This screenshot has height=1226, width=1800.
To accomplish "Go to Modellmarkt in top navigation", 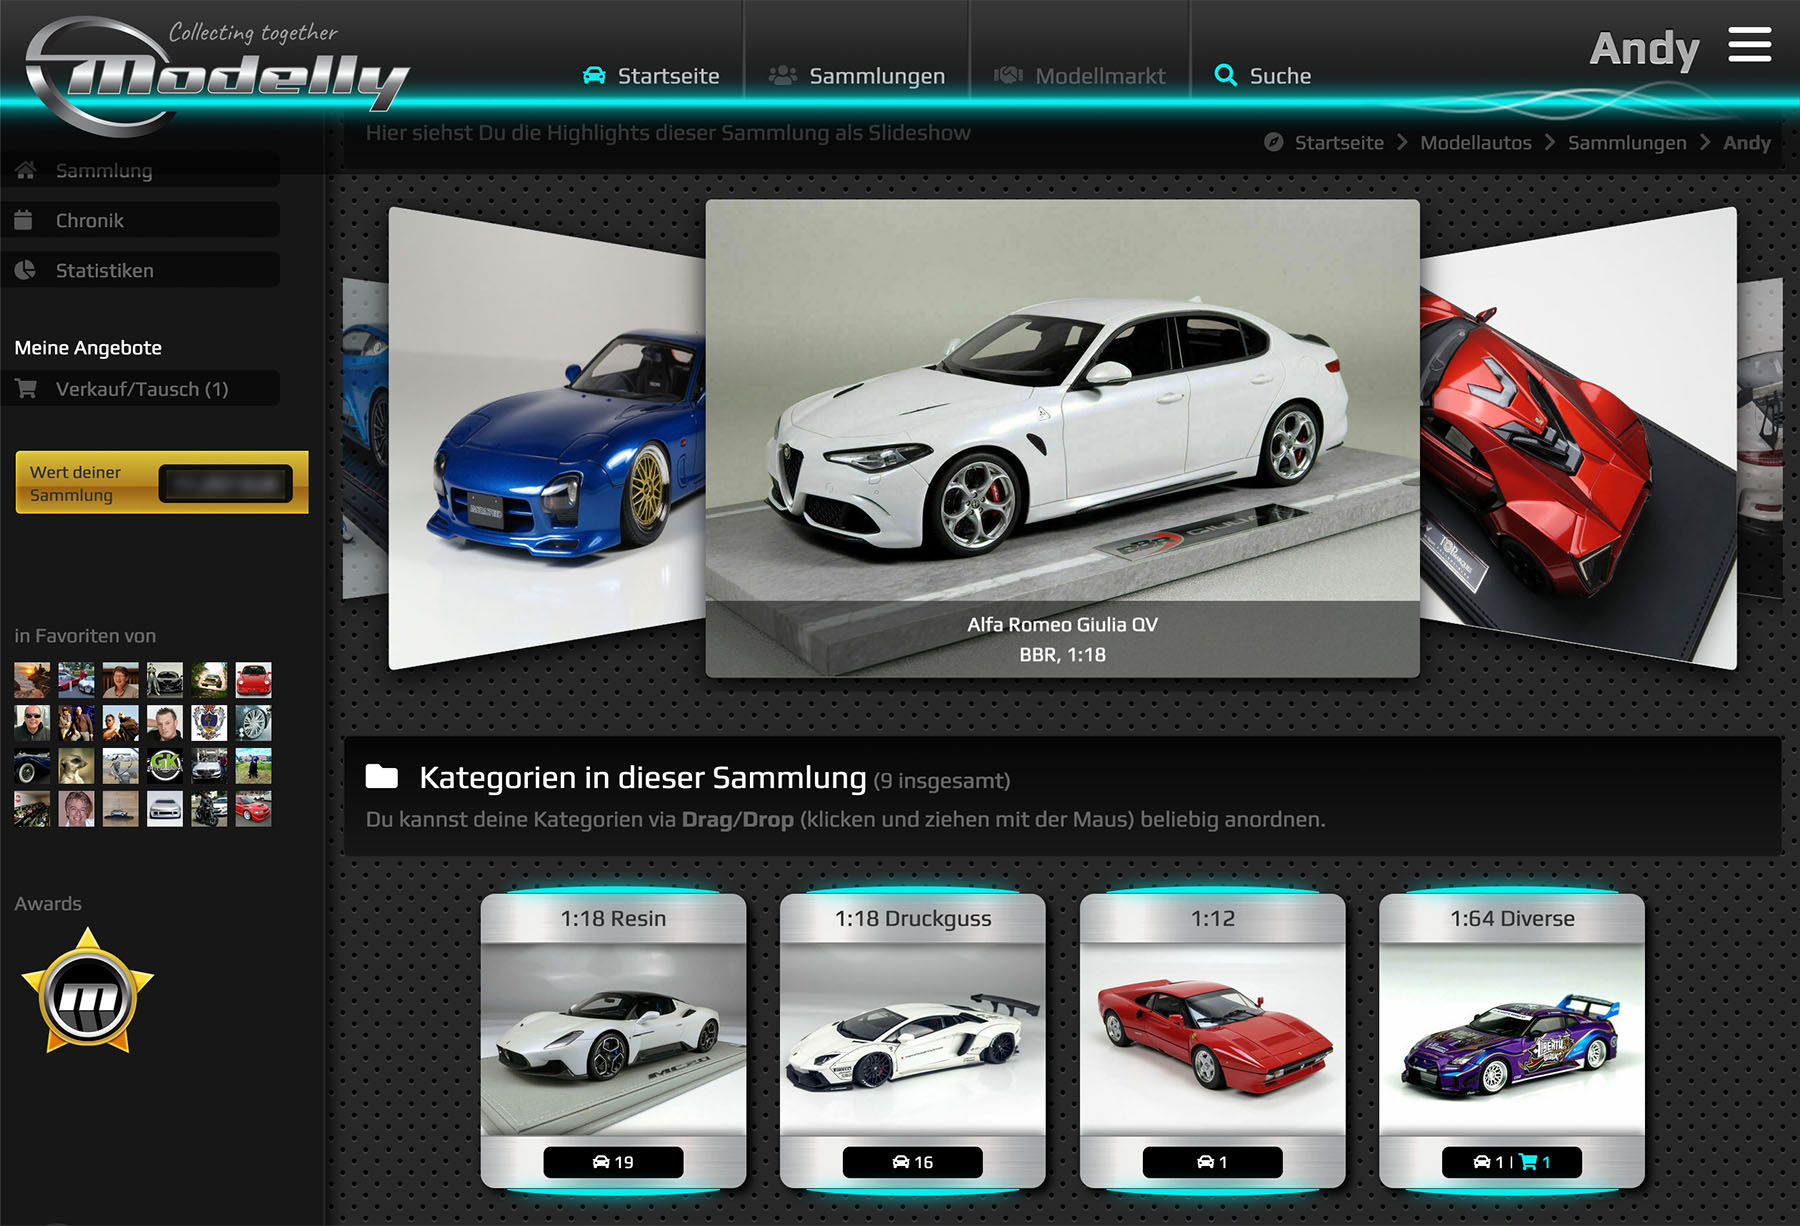I will pos(1080,76).
